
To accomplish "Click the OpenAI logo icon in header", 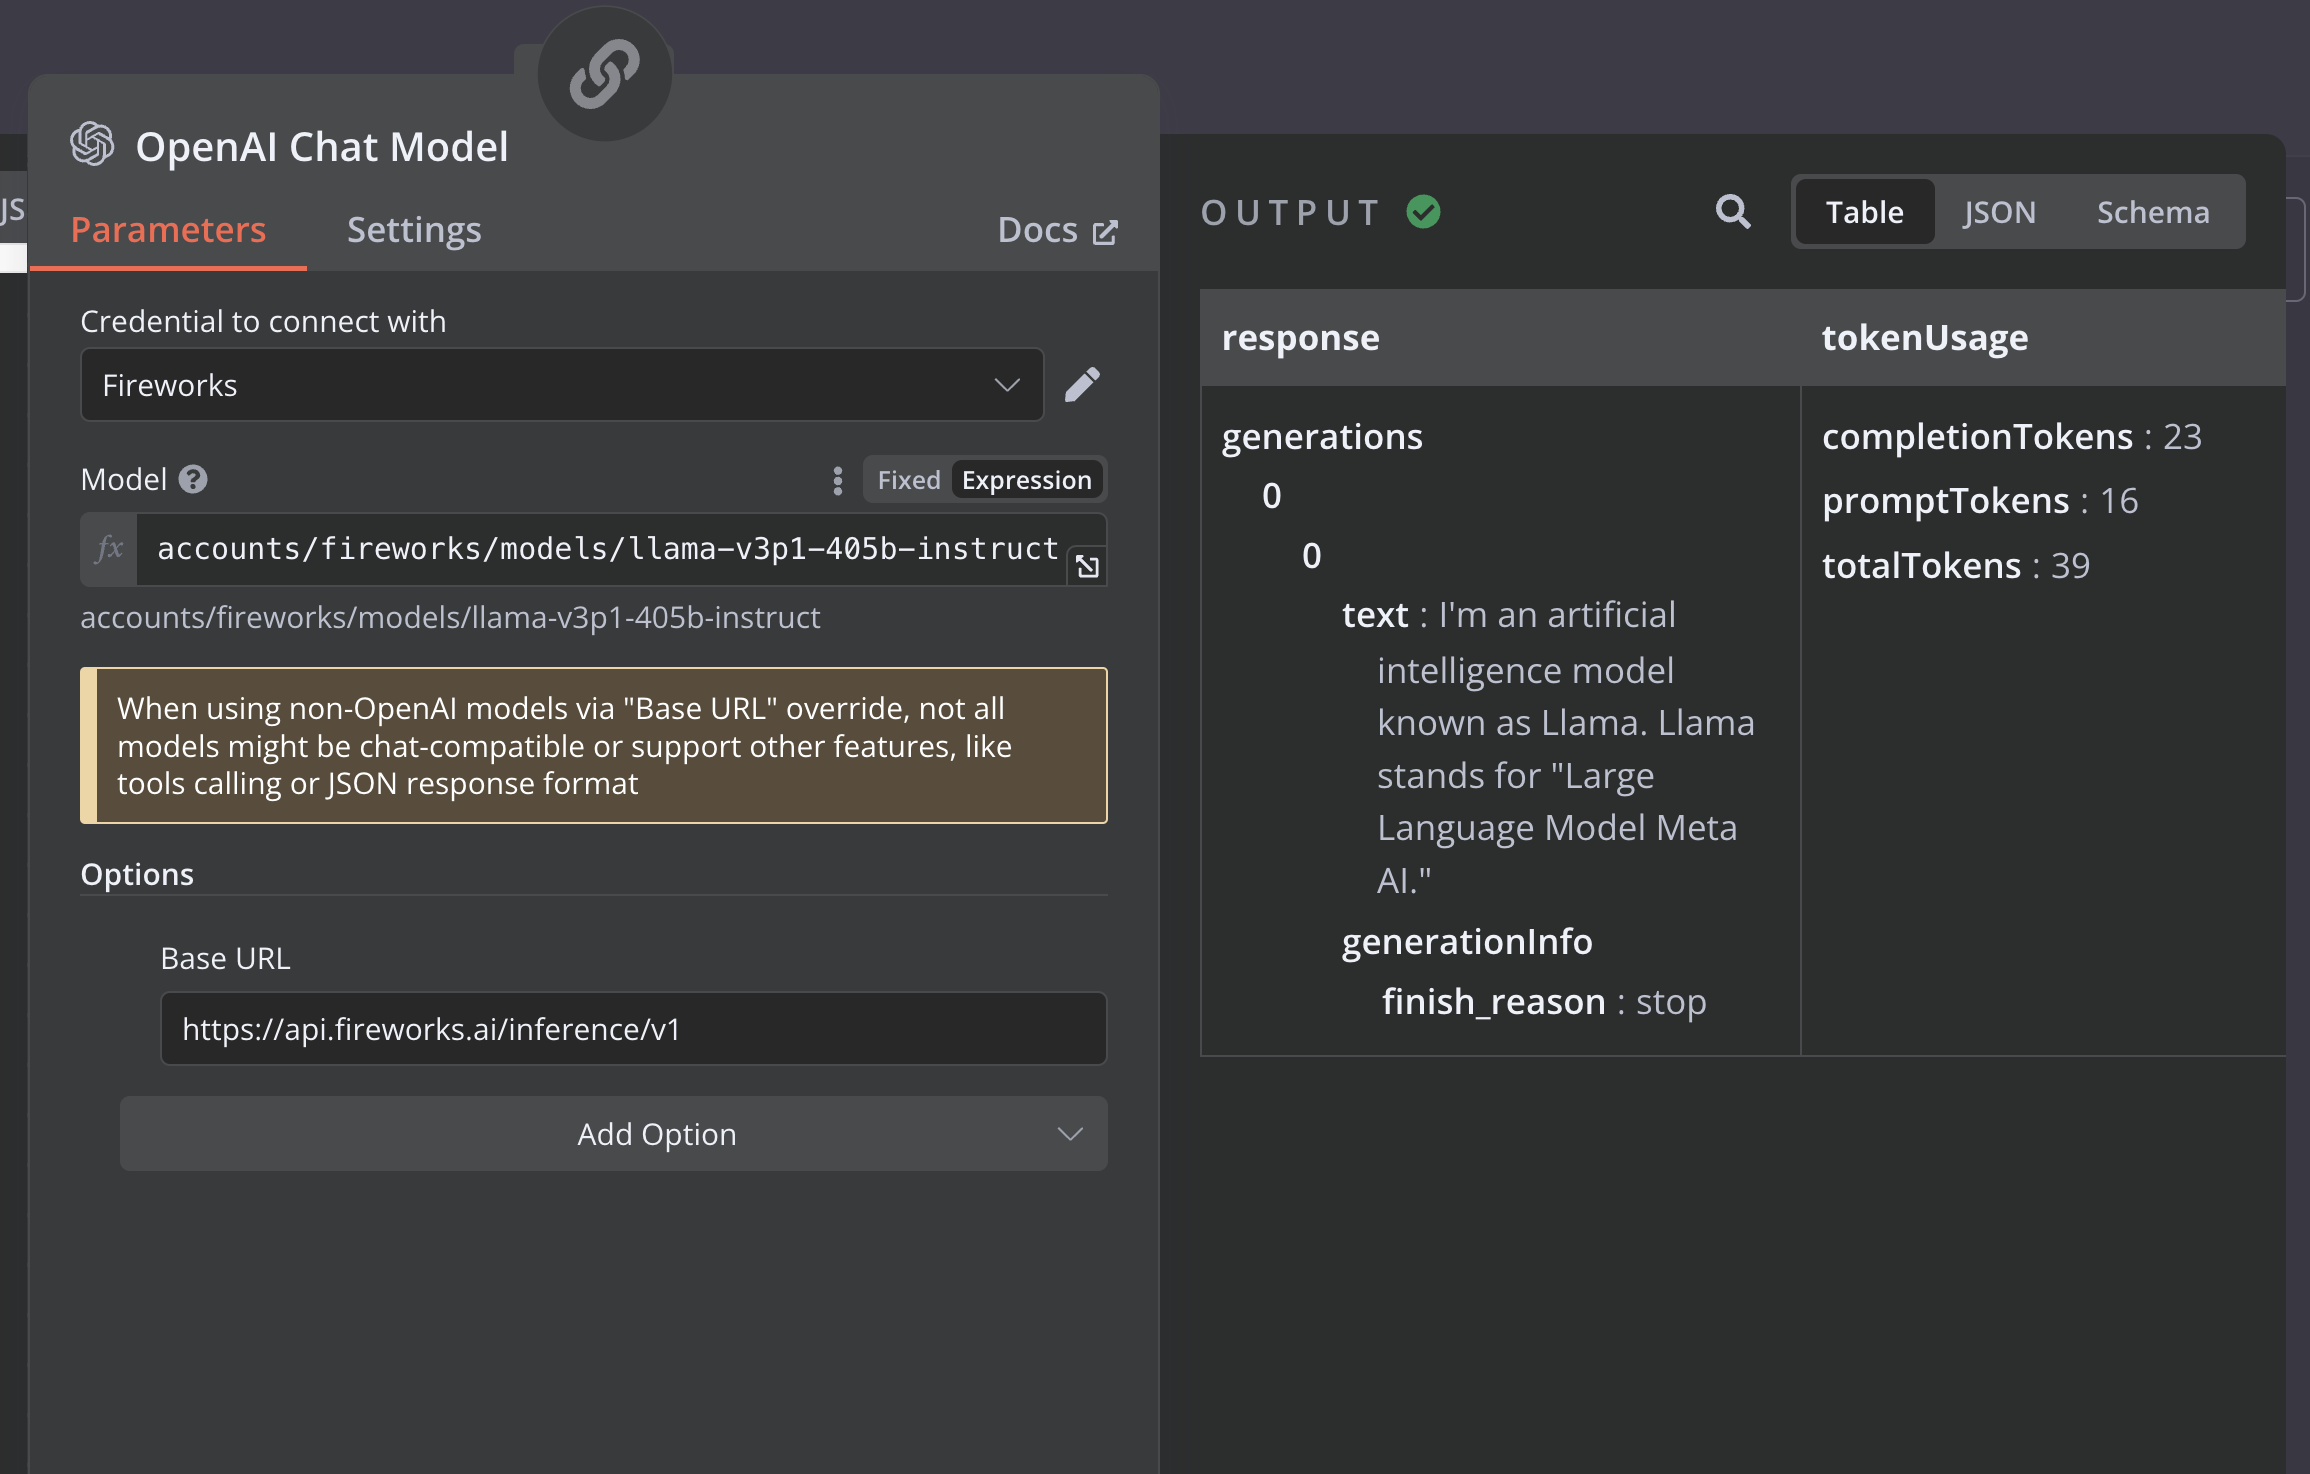I will [x=93, y=145].
